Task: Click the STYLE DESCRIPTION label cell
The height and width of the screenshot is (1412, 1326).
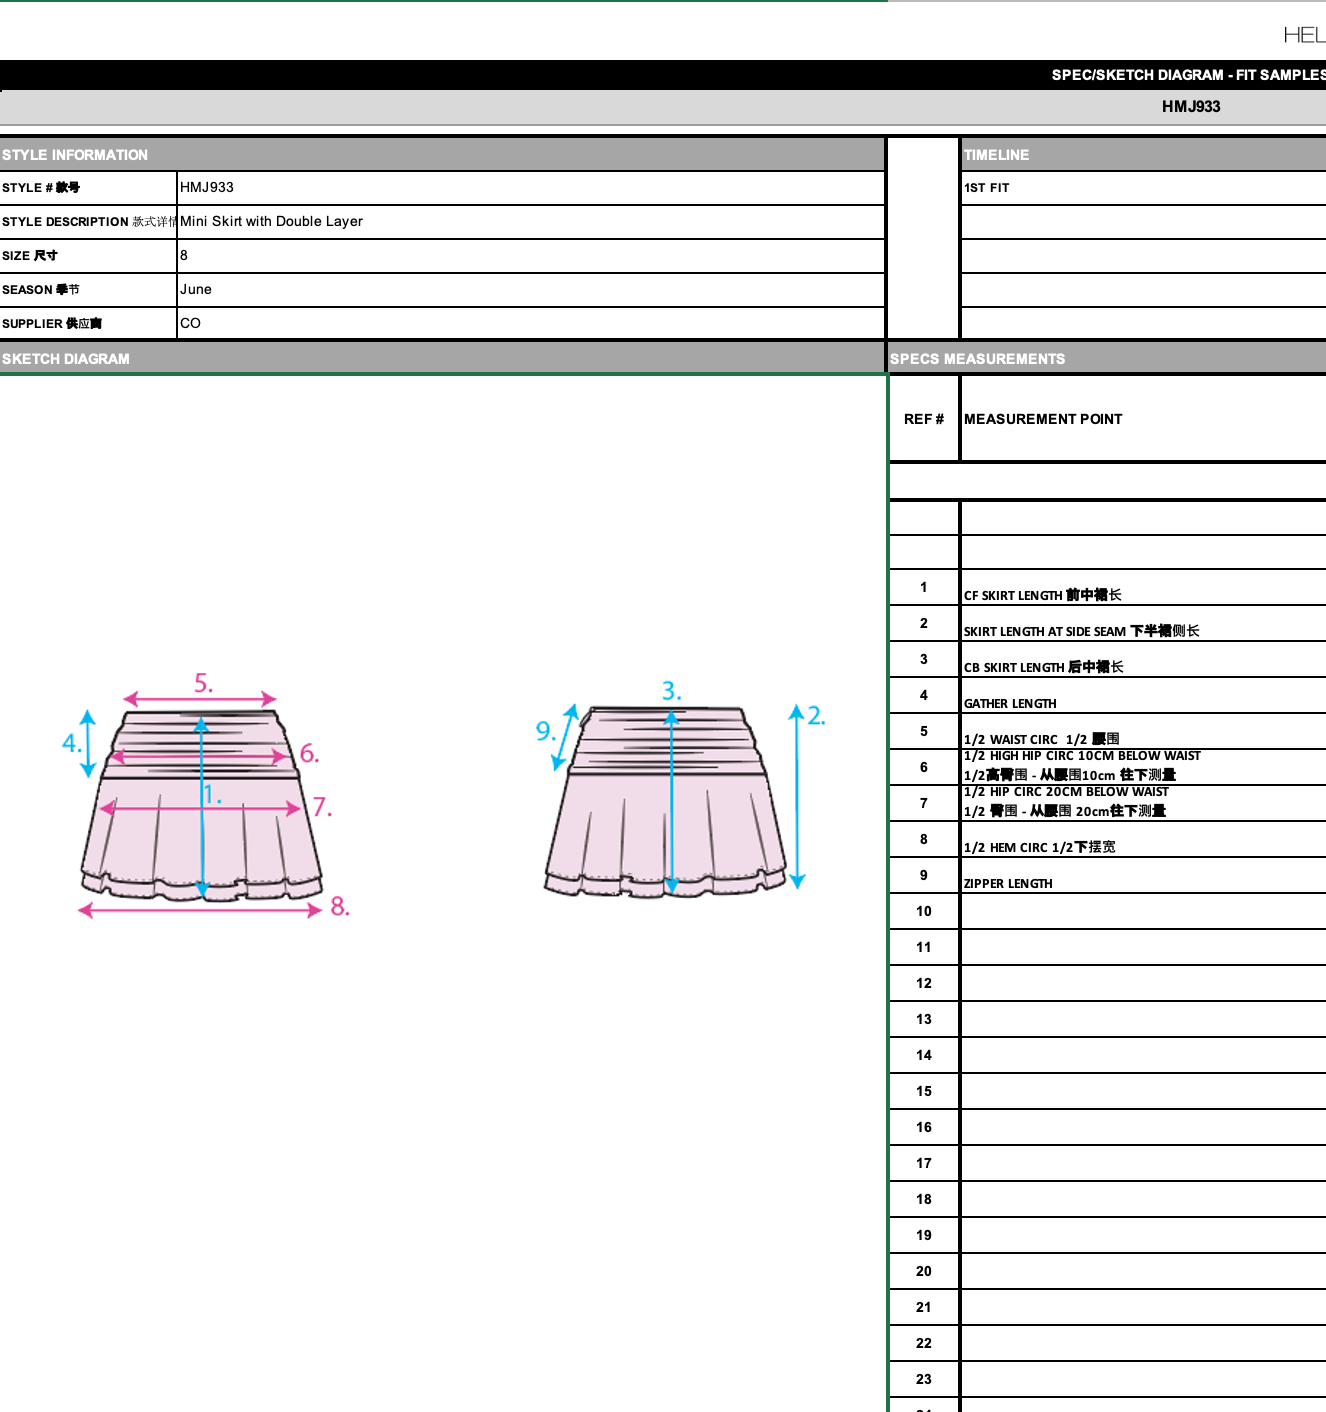Action: [88, 222]
